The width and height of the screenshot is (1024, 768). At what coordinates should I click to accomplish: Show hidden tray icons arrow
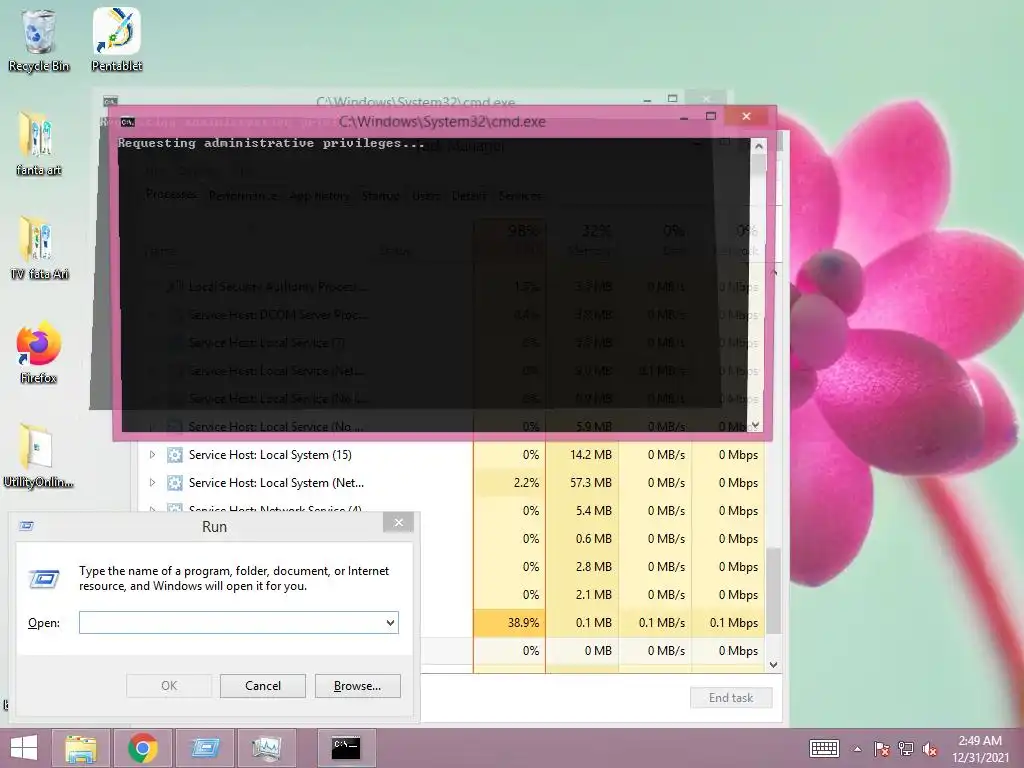tap(857, 749)
